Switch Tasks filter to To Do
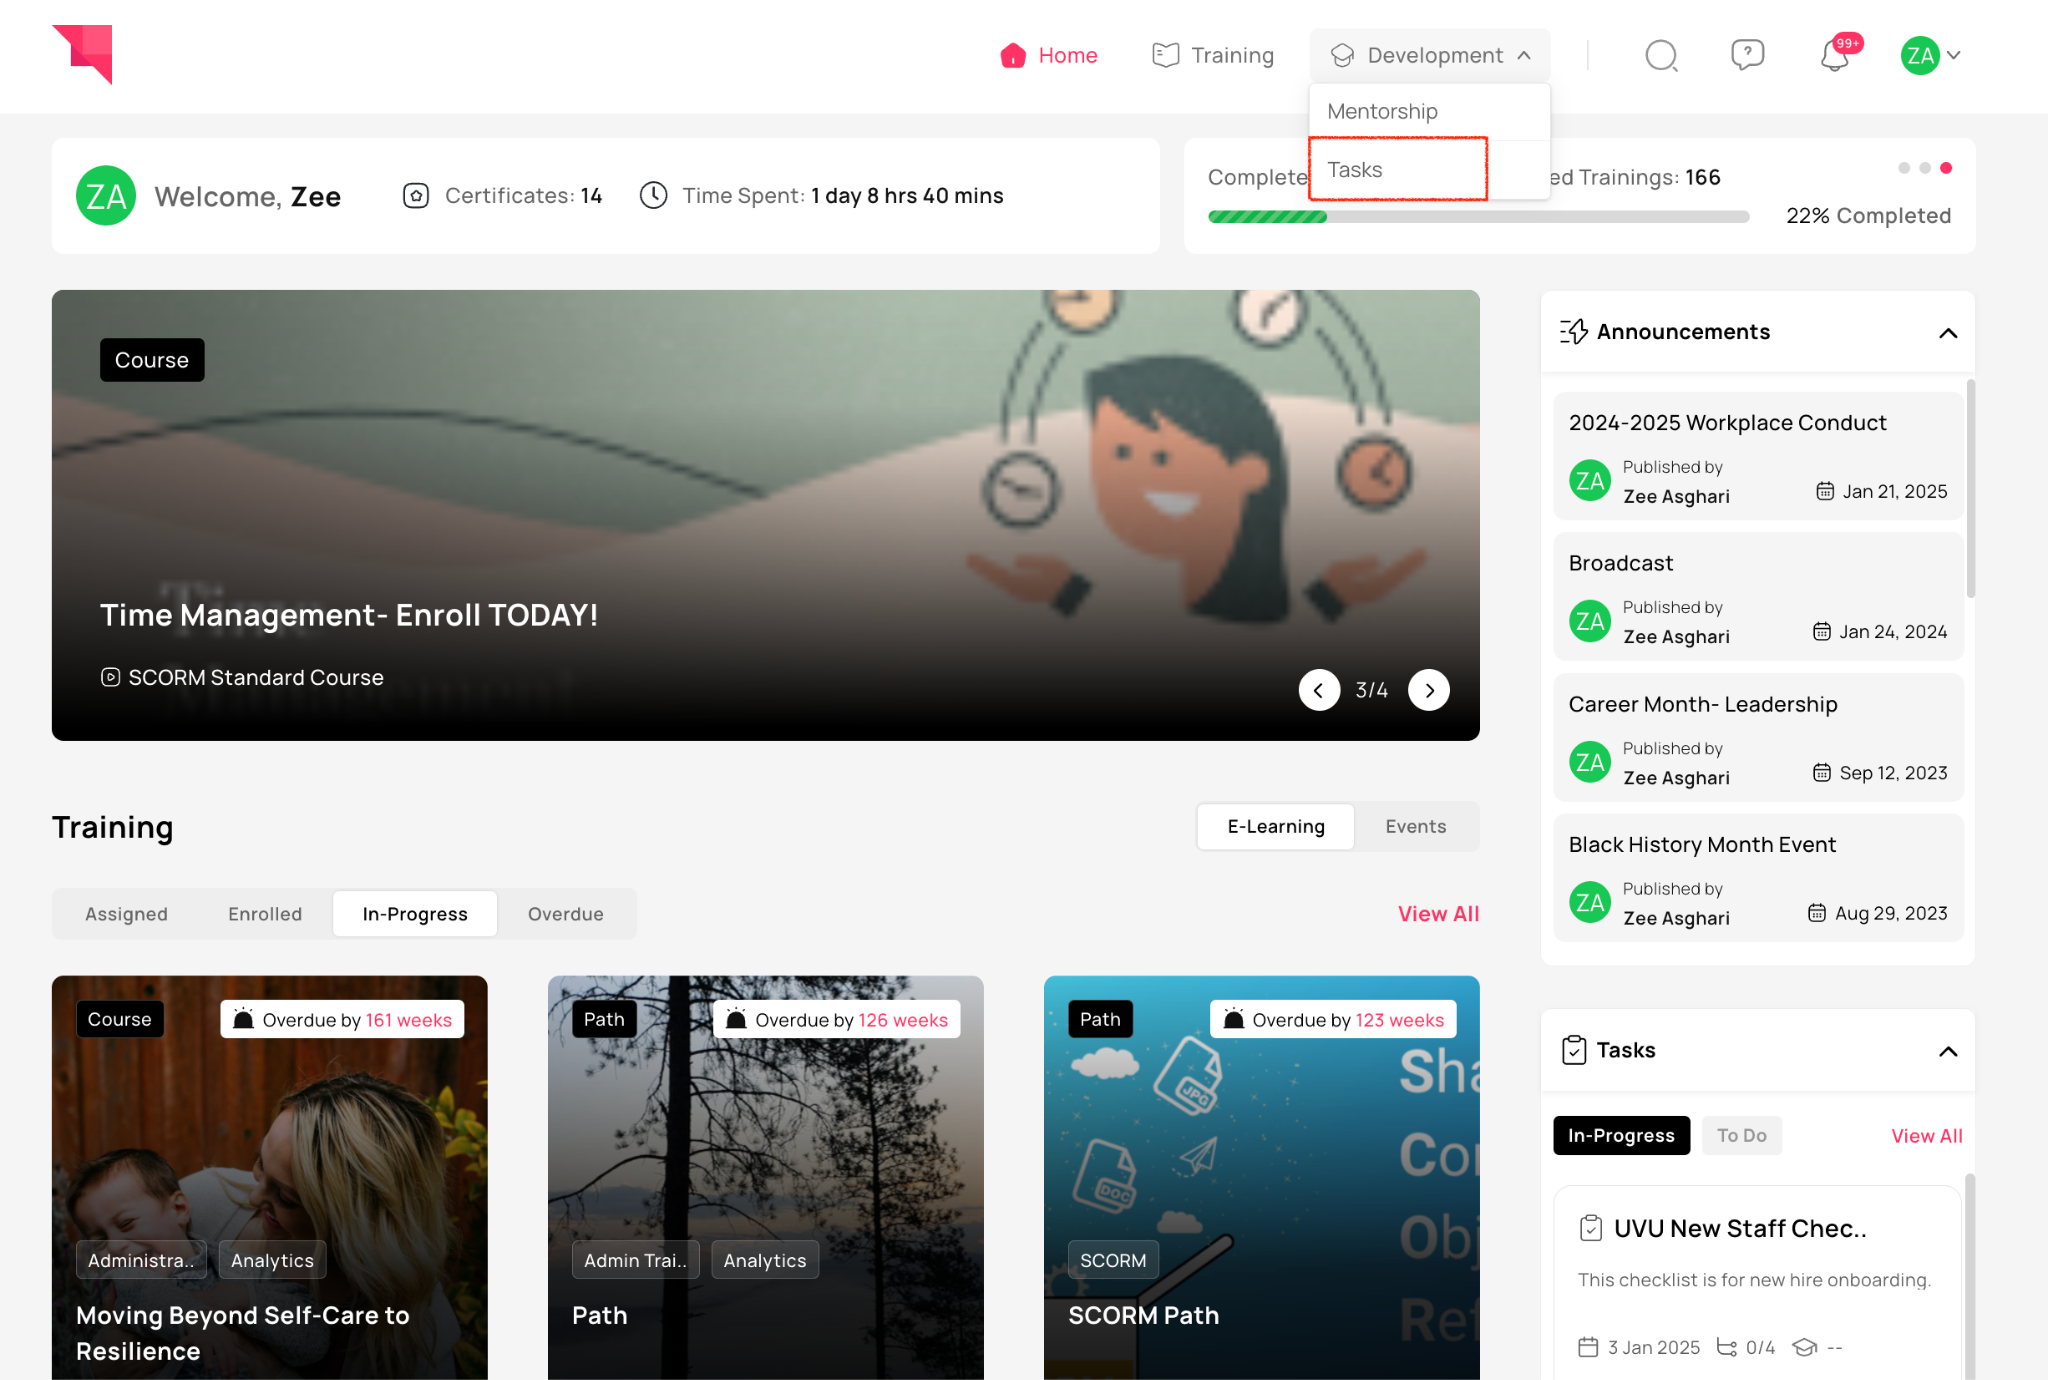The width and height of the screenshot is (2048, 1380). 1741,1136
